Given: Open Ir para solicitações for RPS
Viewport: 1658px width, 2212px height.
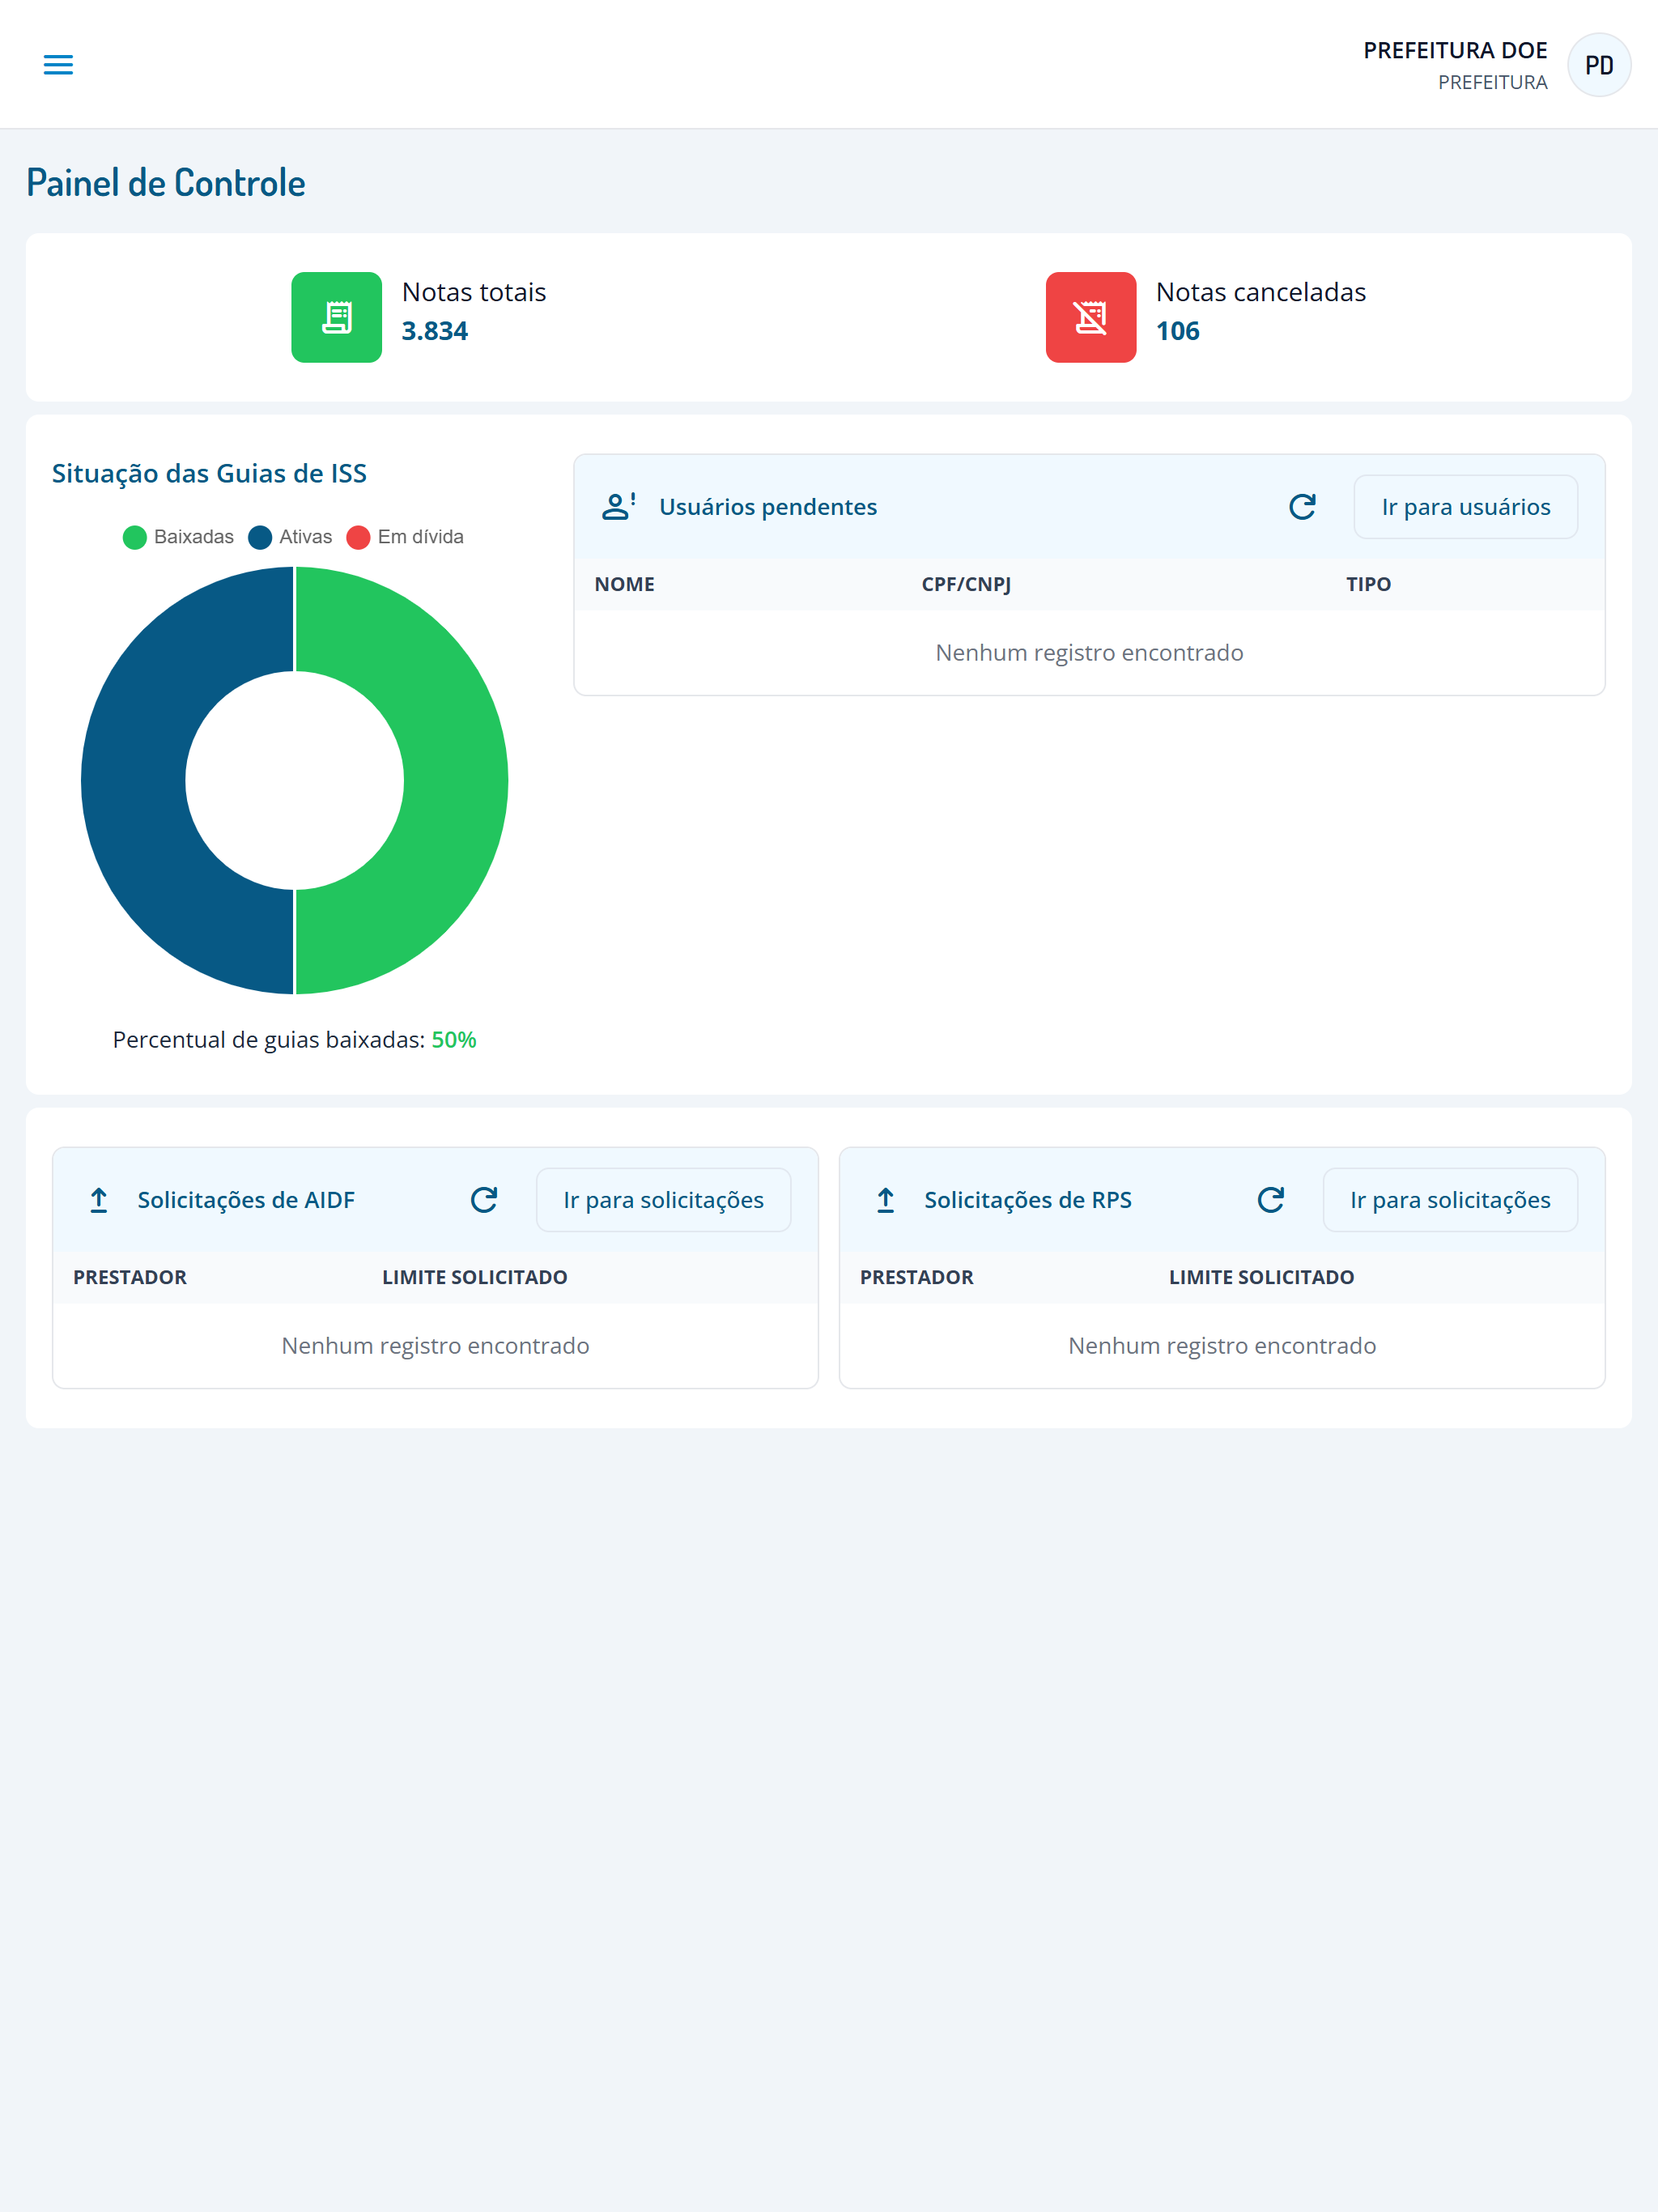Looking at the screenshot, I should [x=1450, y=1200].
